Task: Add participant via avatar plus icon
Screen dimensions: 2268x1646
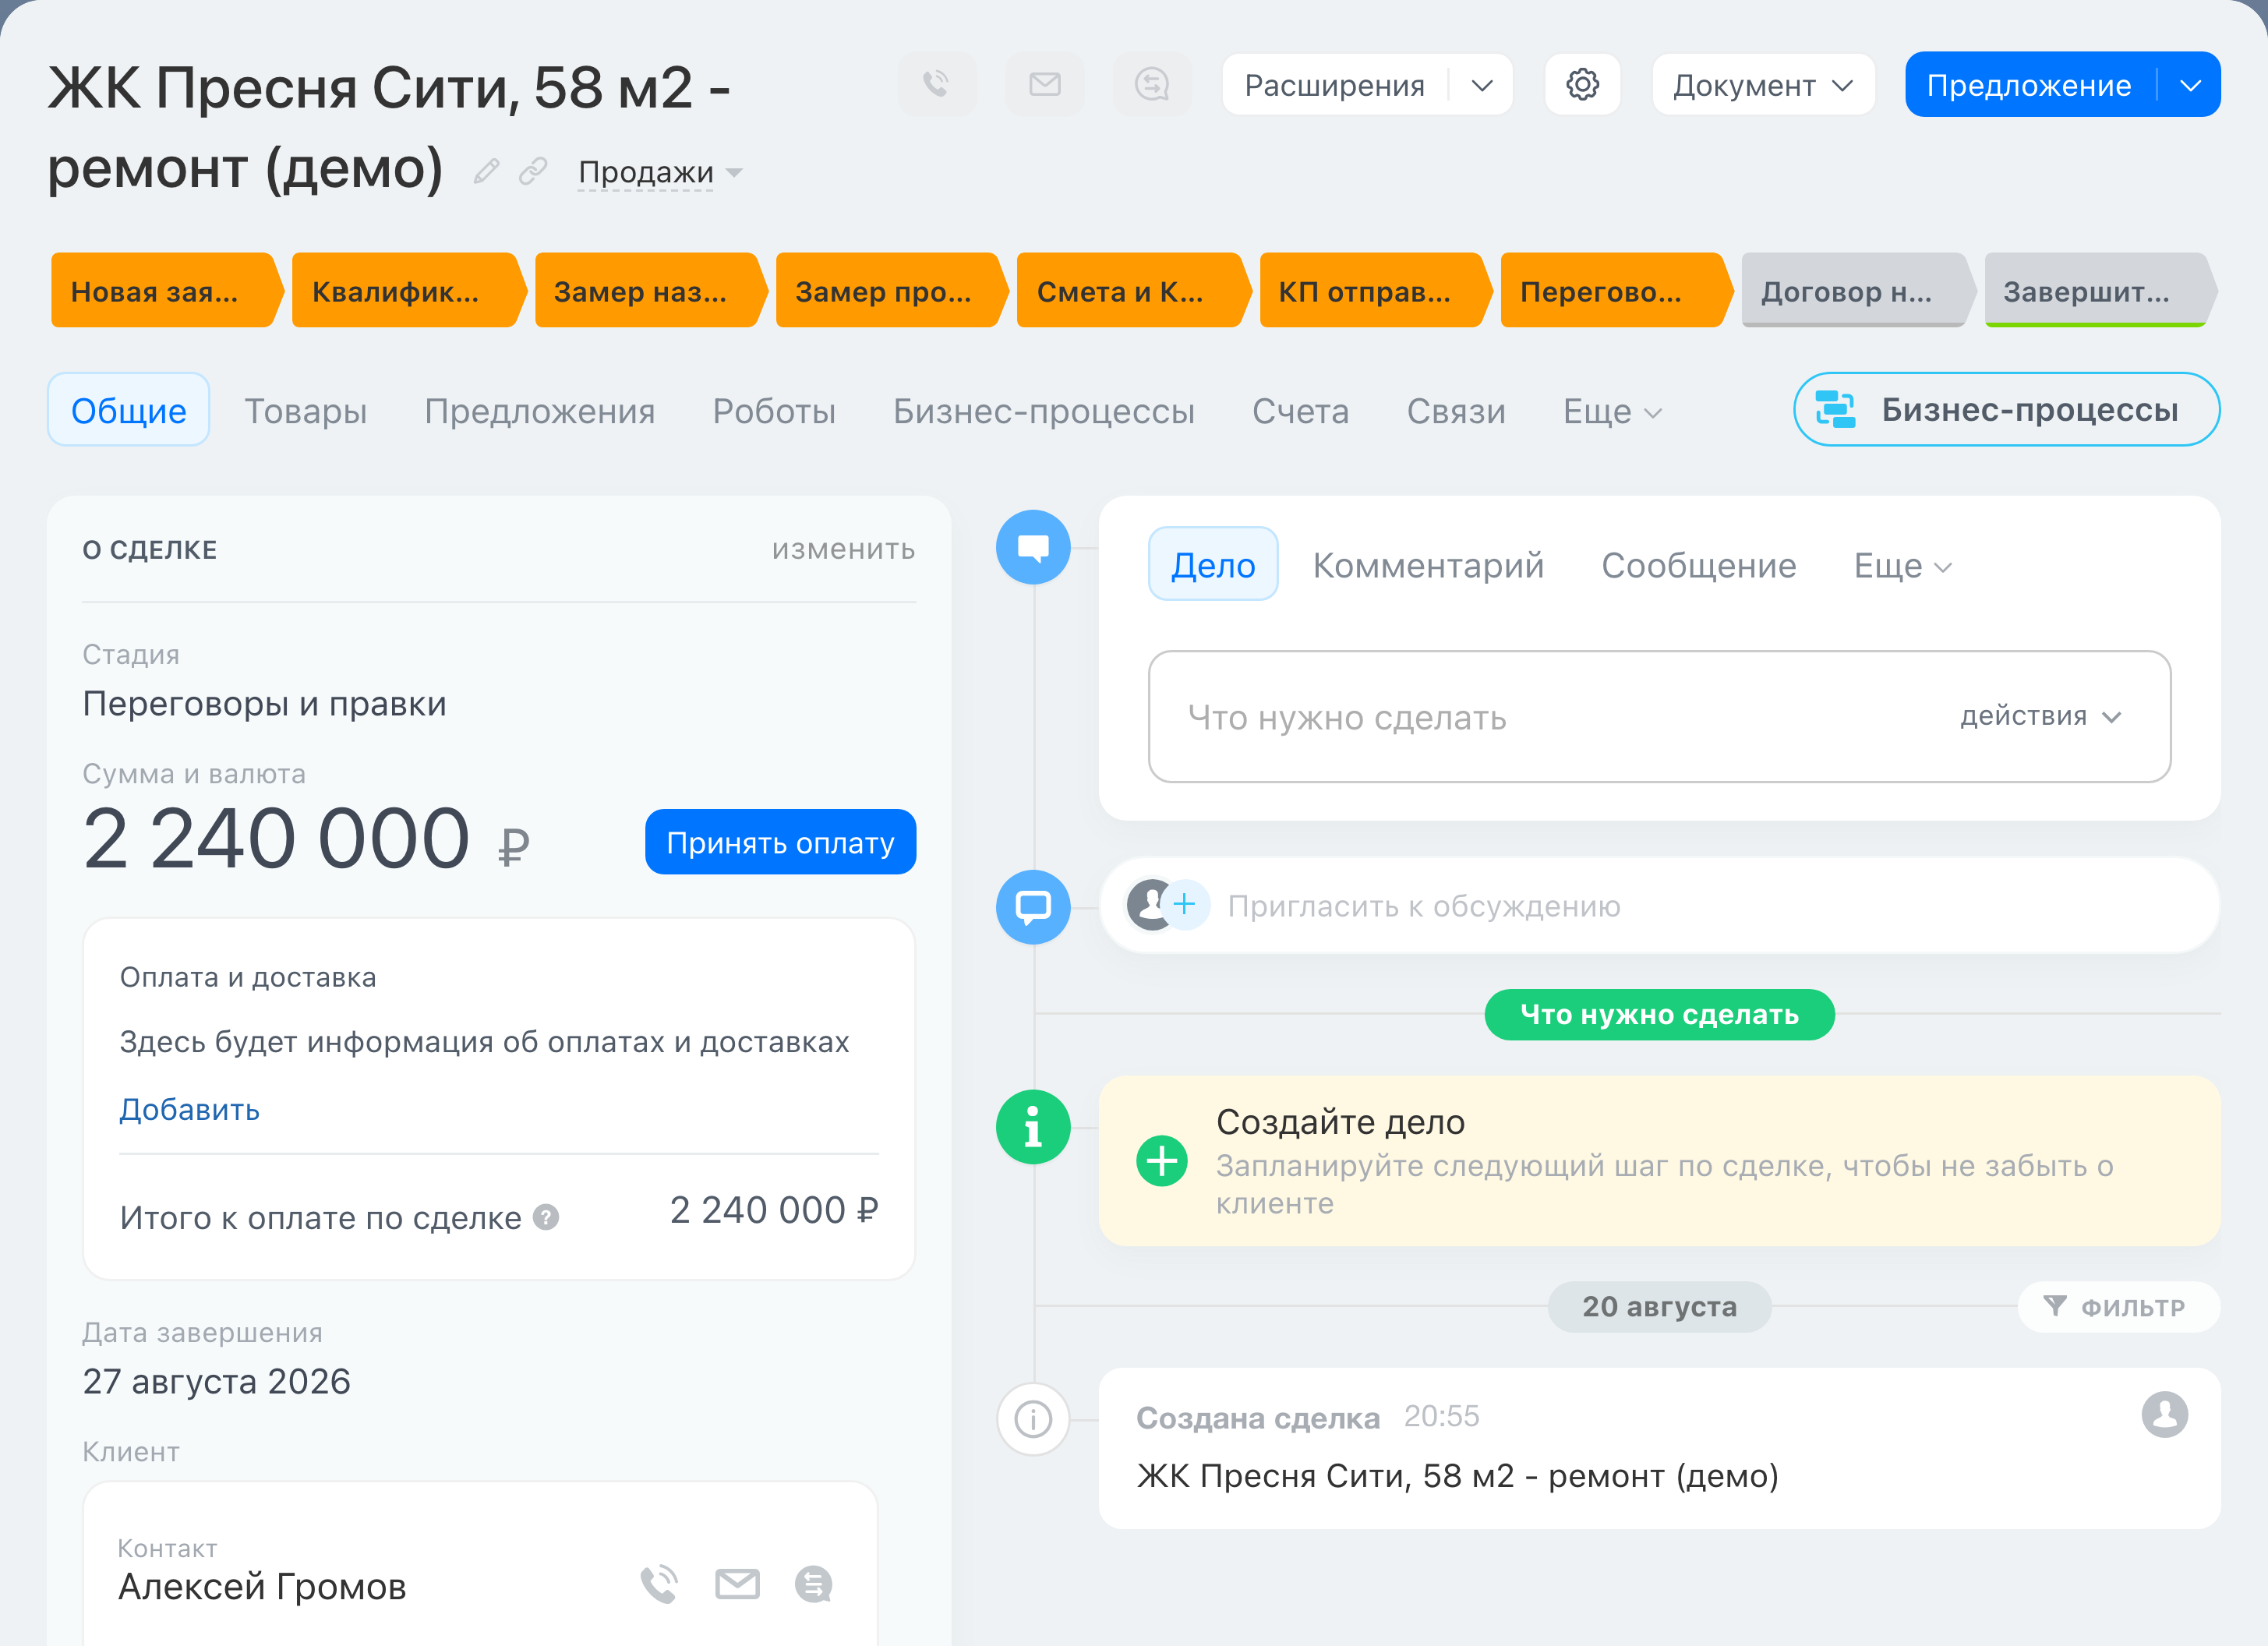Action: (1184, 905)
